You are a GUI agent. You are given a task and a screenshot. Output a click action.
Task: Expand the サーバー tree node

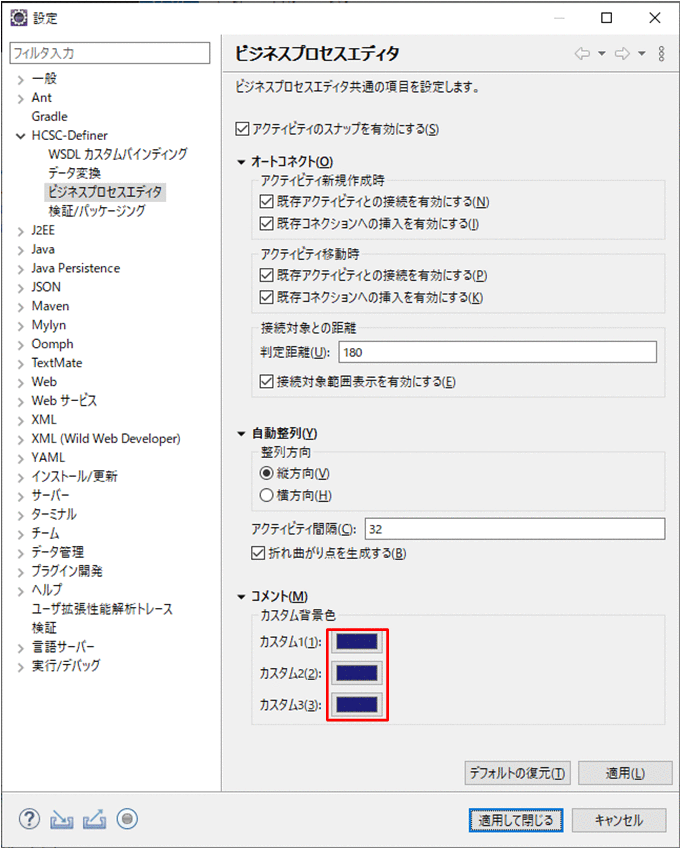[21, 497]
